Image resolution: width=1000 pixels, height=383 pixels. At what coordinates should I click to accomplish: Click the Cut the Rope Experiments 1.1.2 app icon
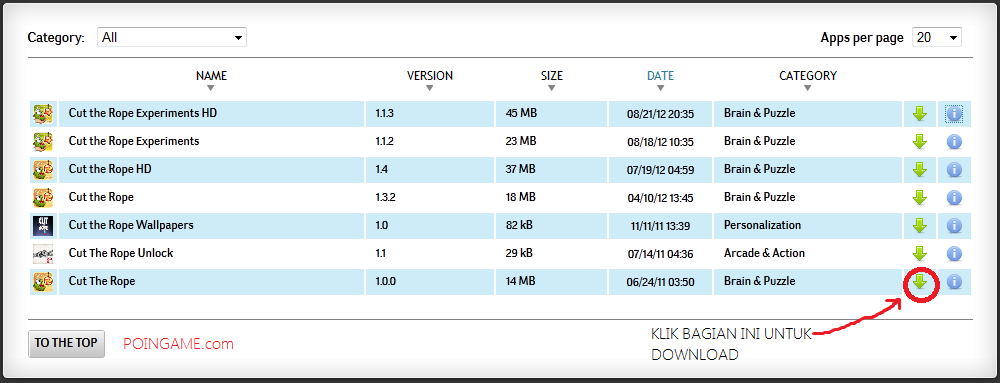[43, 141]
